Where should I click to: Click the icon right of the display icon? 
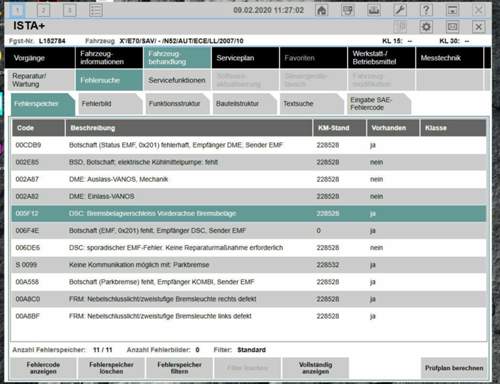[x=374, y=10]
